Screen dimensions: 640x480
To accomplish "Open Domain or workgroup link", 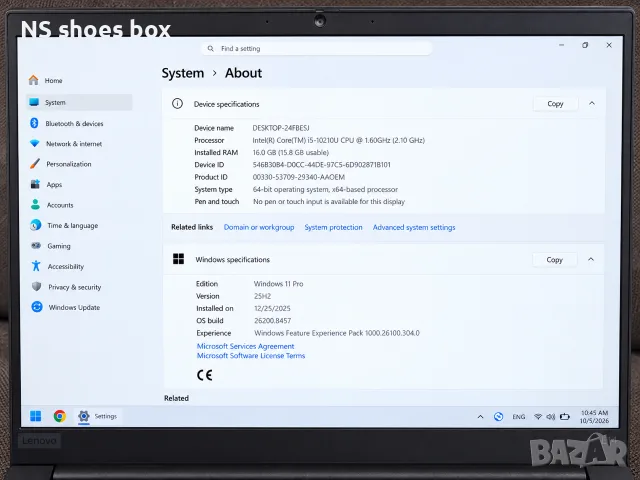I will (259, 227).
